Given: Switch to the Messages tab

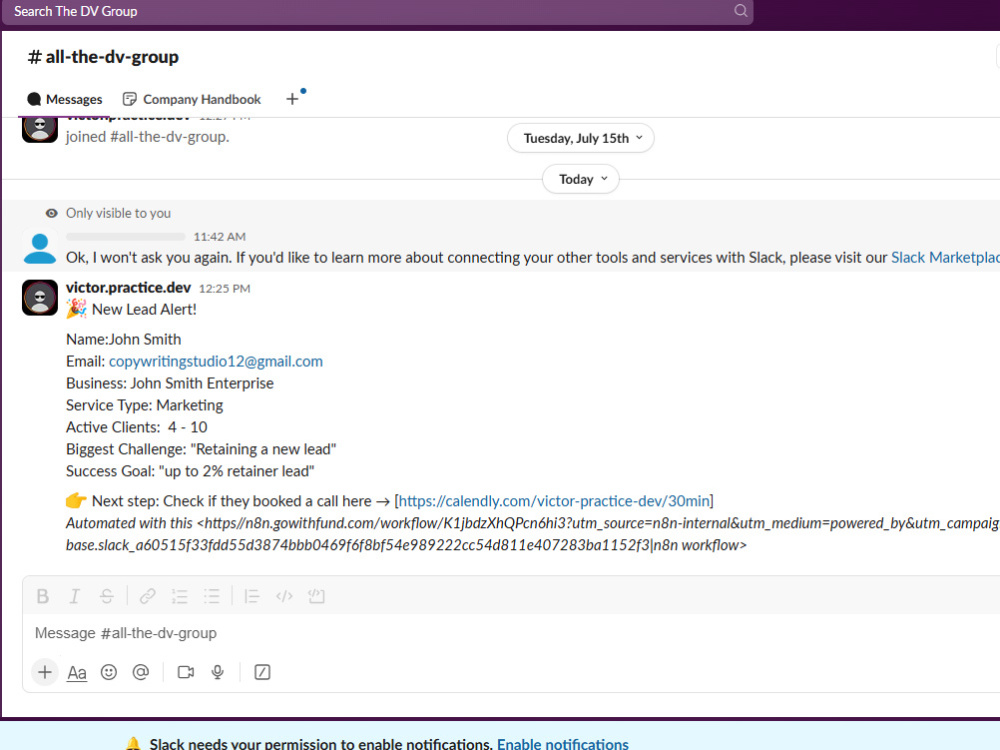Looking at the screenshot, I should [64, 99].
